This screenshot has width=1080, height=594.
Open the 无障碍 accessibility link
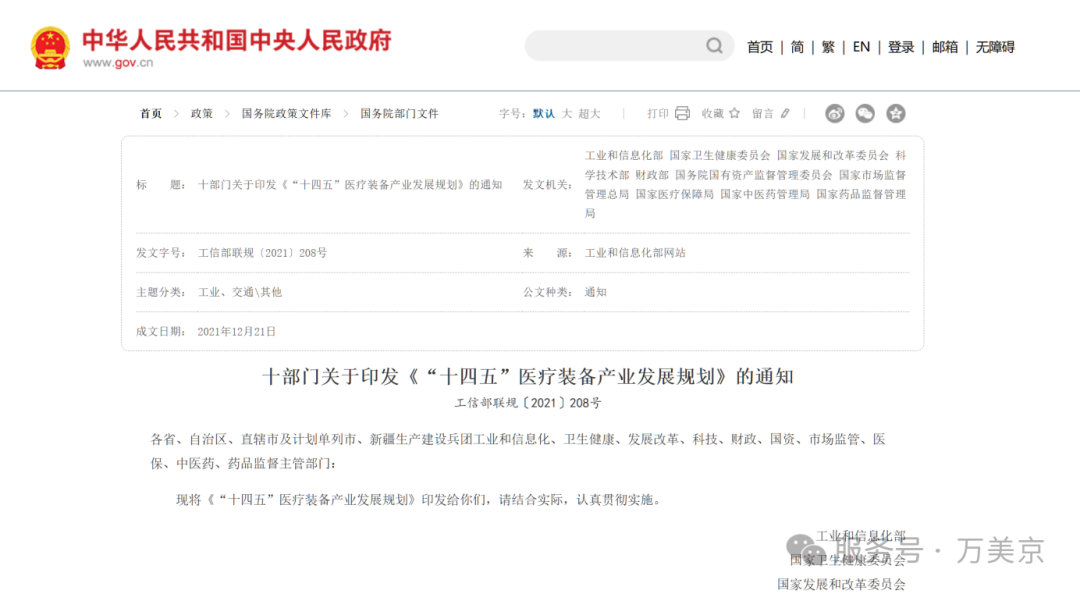click(x=996, y=46)
